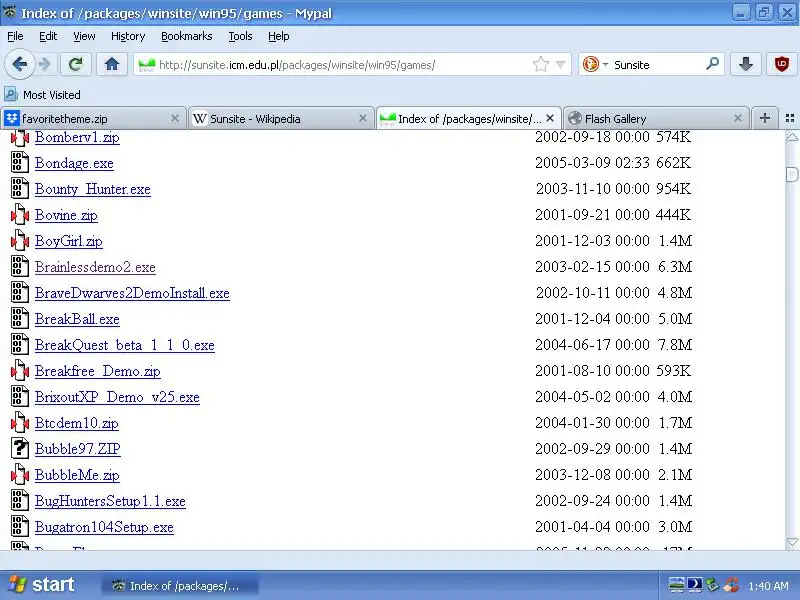Open the Windows Start menu
800x600 pixels.
pos(43,585)
